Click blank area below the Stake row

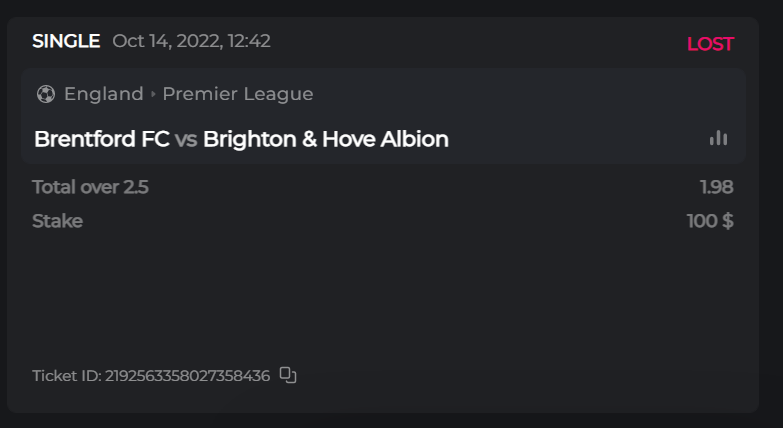[x=380, y=295]
